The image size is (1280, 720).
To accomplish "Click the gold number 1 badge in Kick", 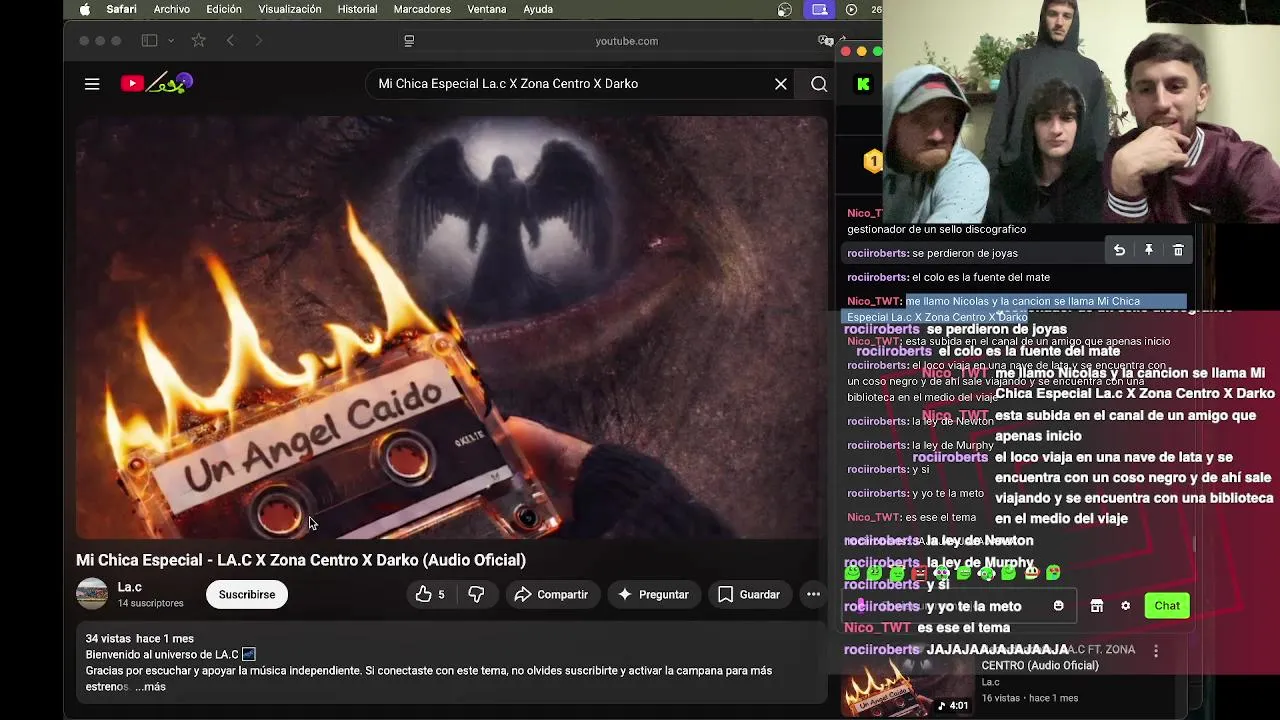I will tap(873, 161).
